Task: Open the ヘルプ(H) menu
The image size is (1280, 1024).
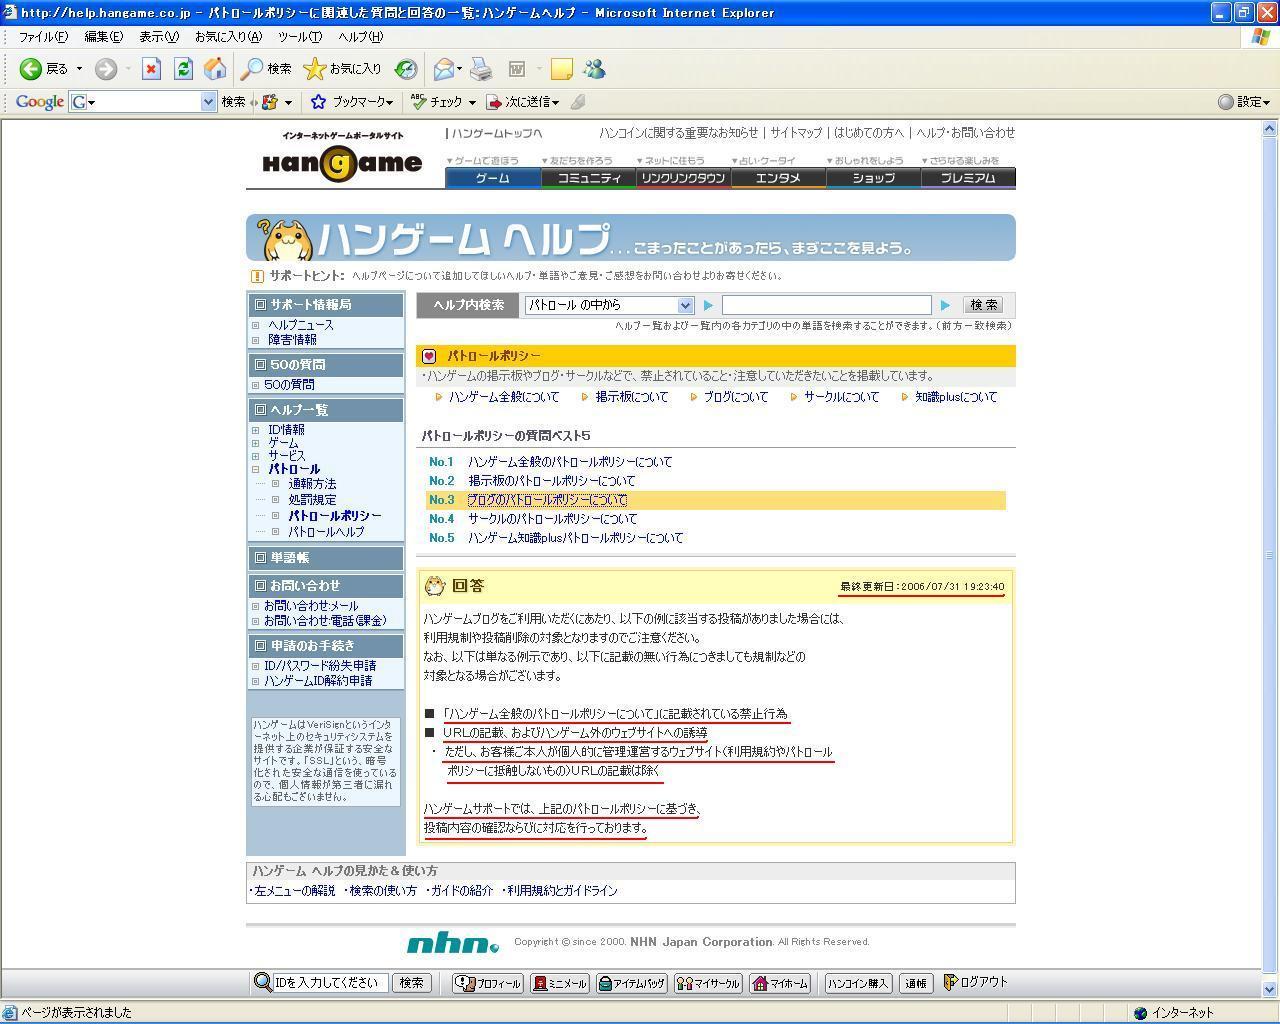Action: [360, 37]
